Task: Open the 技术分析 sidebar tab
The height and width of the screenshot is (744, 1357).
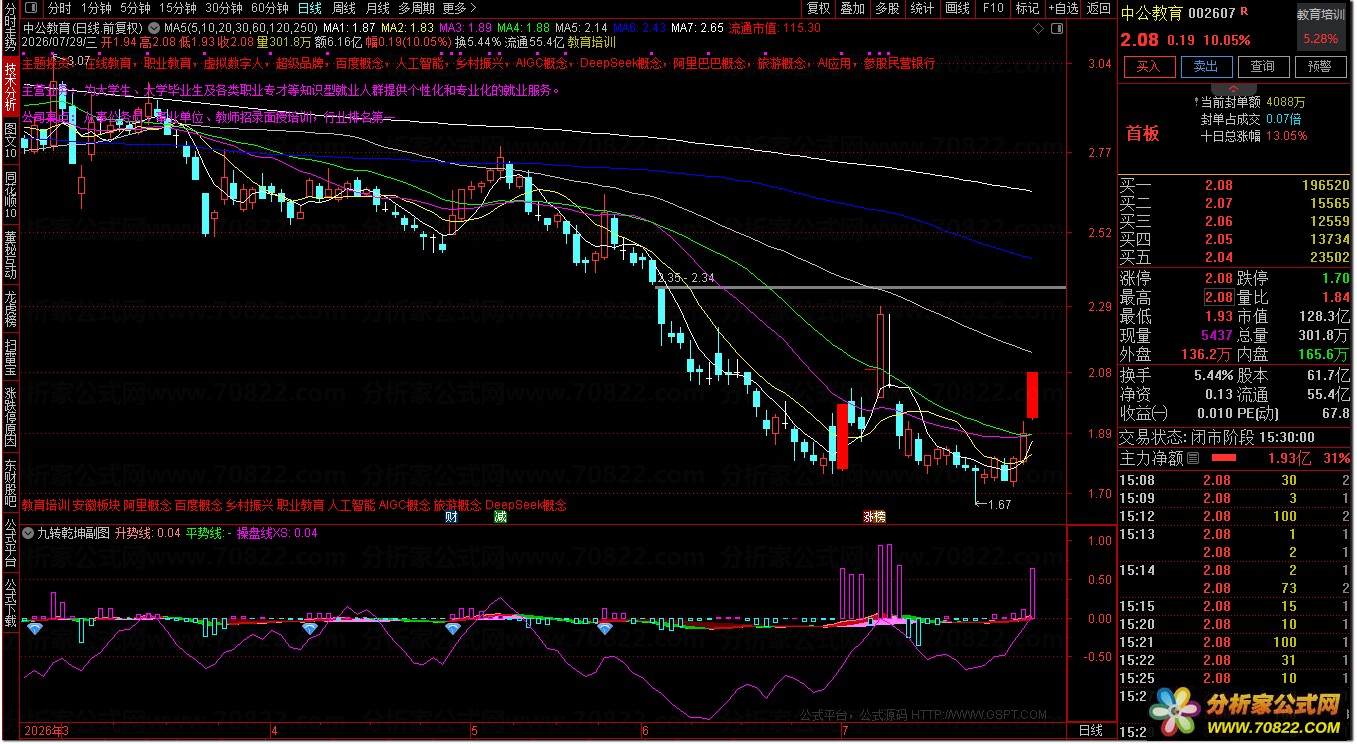Action: tap(10, 87)
